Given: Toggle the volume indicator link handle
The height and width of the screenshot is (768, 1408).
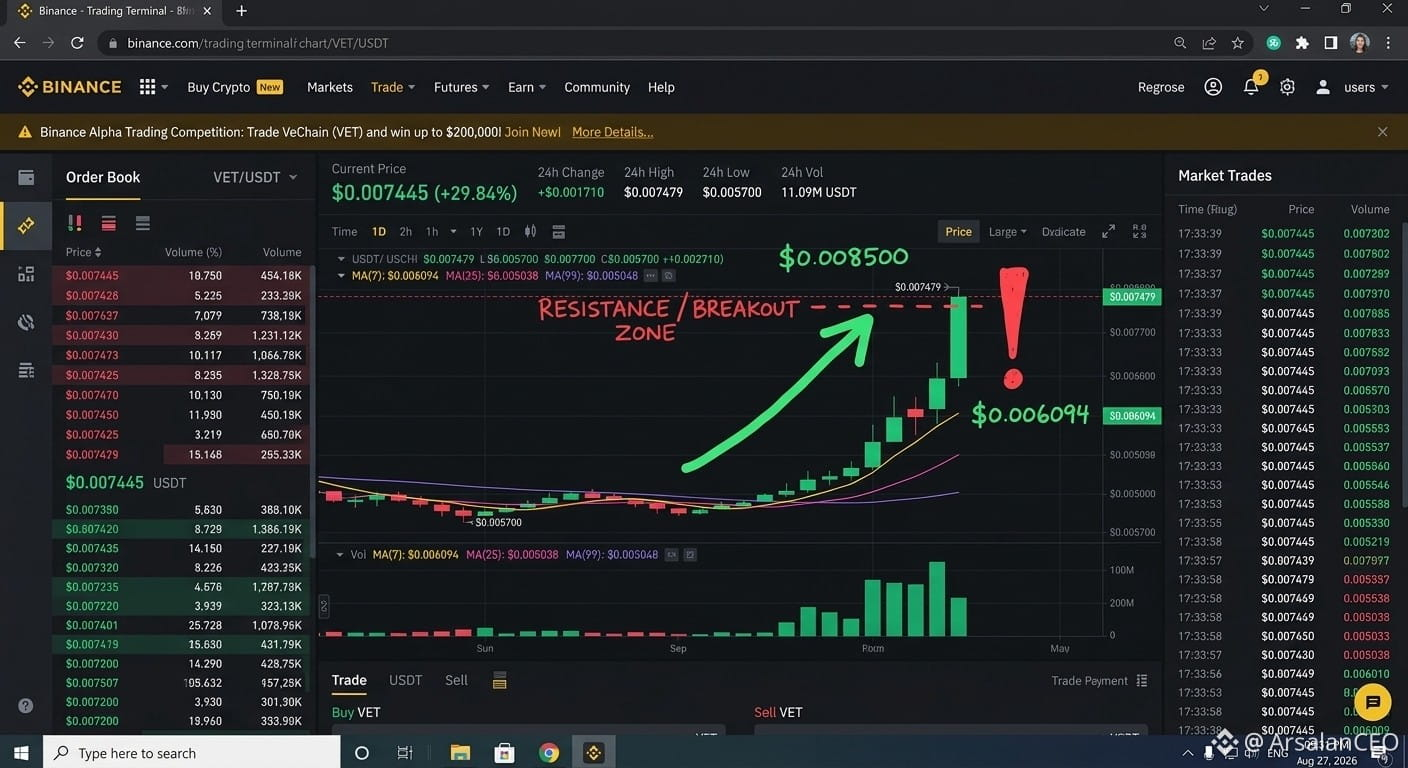Looking at the screenshot, I should point(324,605).
